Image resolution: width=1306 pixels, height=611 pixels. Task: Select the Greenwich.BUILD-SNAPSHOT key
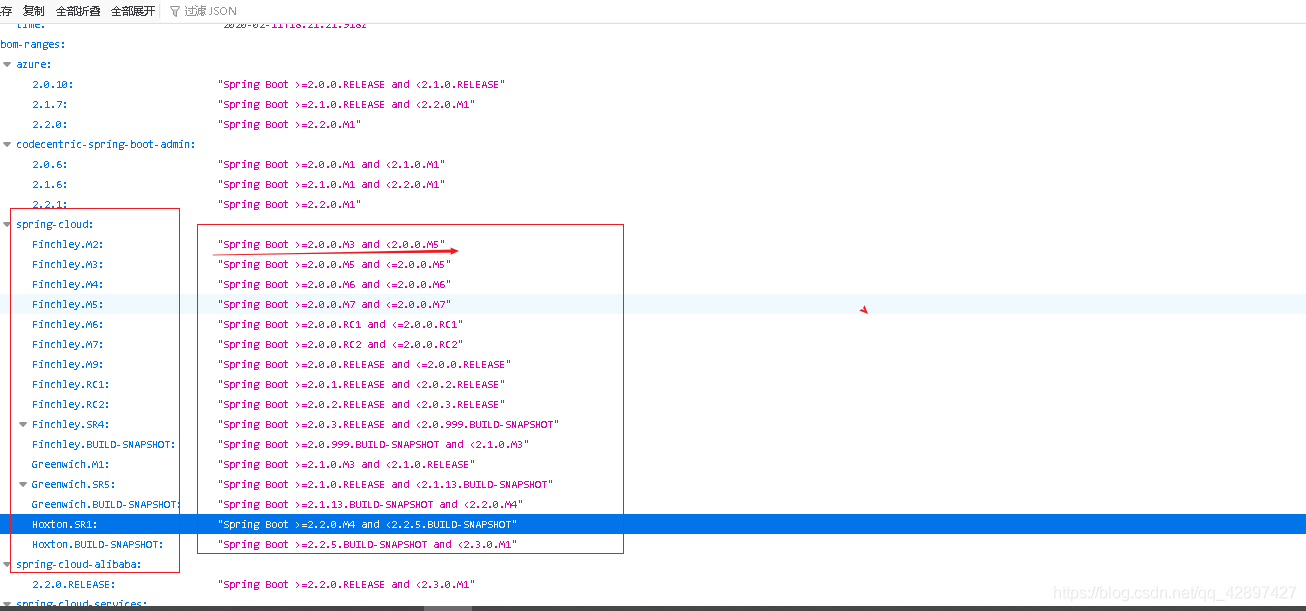pyautogui.click(x=107, y=504)
